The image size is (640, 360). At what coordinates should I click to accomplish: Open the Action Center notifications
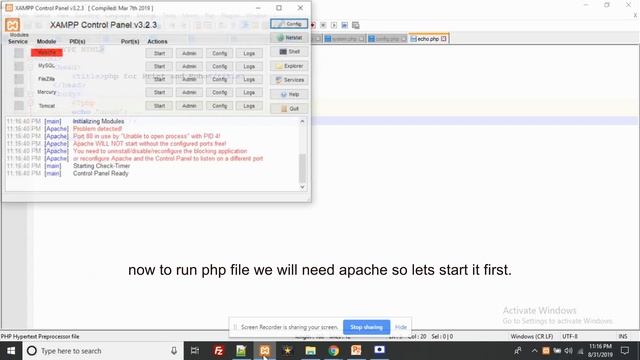tap(625, 351)
